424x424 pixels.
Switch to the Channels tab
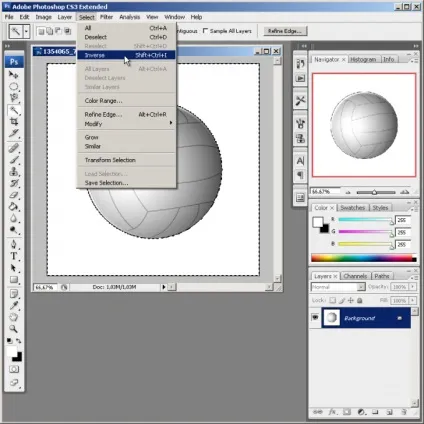click(x=355, y=276)
